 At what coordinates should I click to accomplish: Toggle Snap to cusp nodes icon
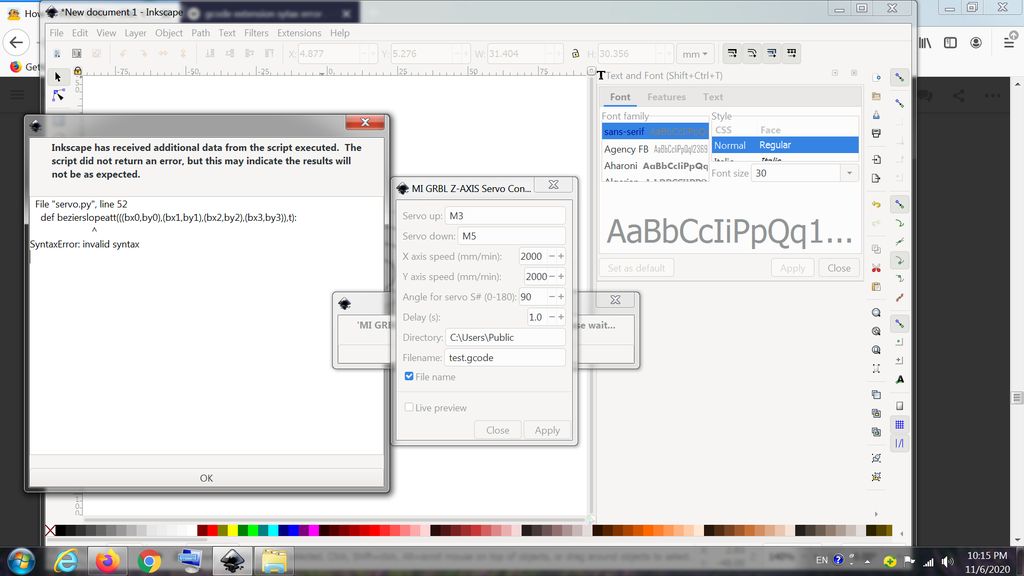900,261
